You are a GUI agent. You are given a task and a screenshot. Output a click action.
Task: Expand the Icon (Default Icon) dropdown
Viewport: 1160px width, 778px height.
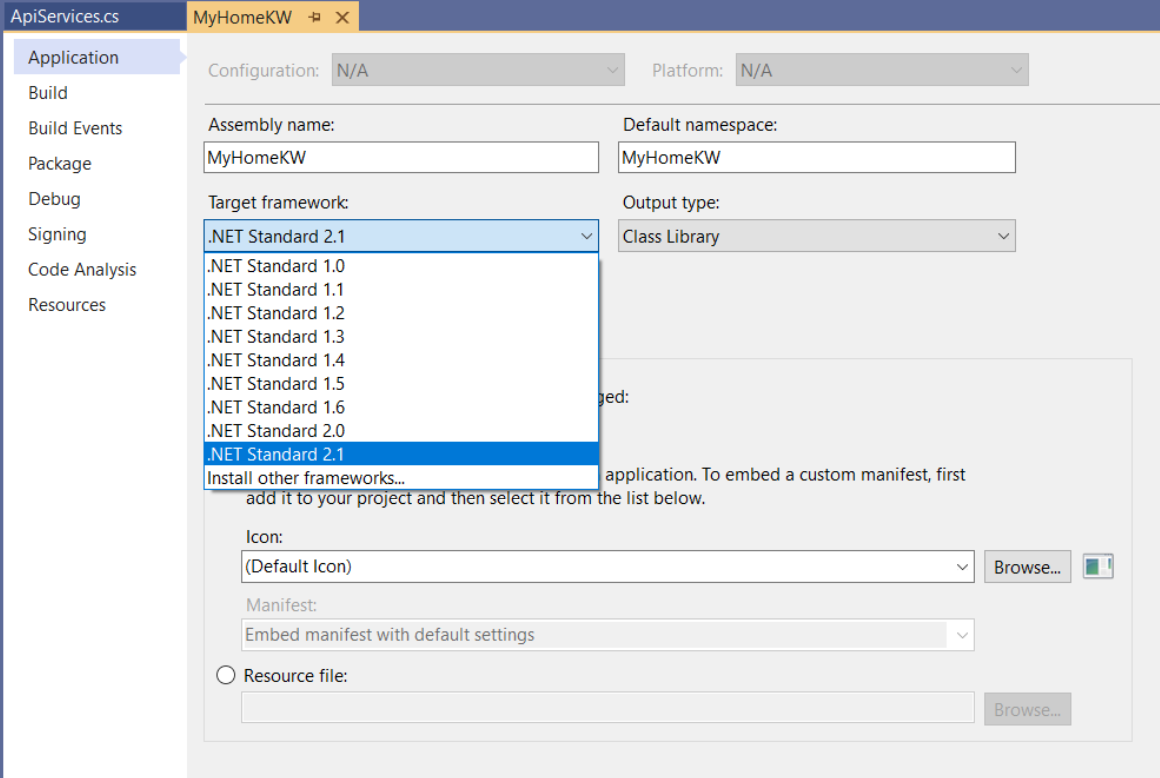[x=607, y=566]
